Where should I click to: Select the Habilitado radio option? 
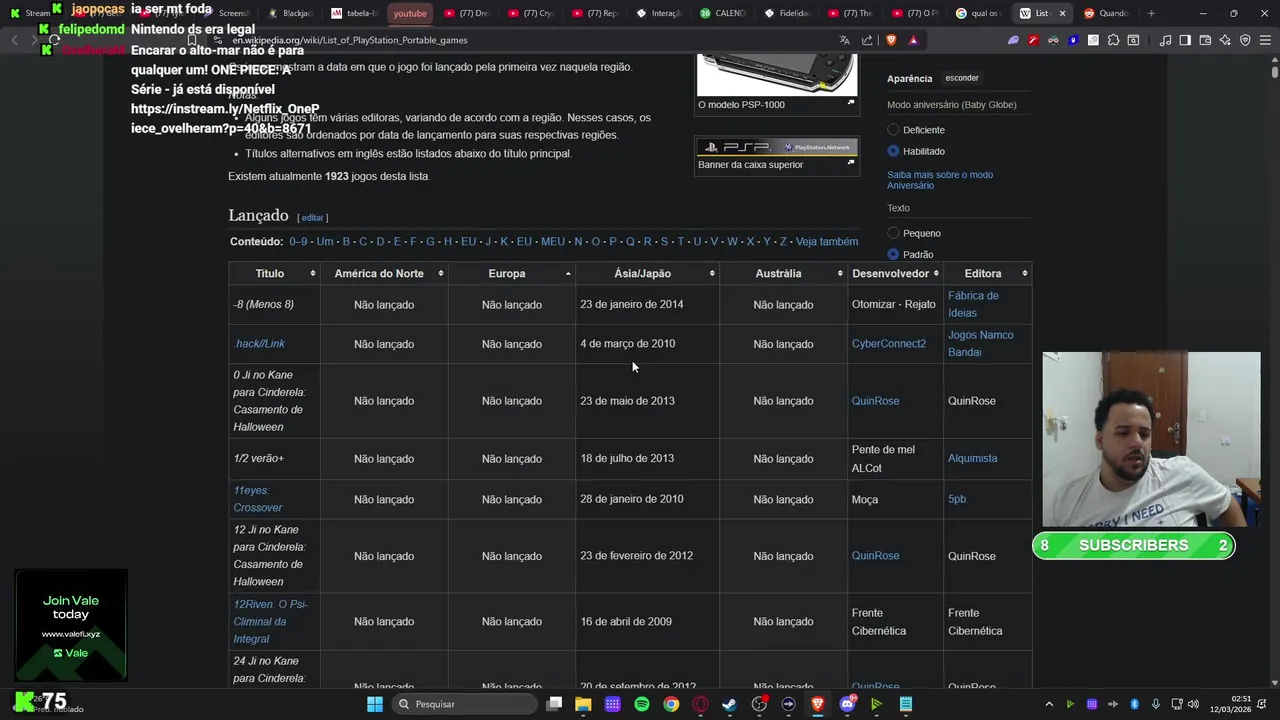(893, 151)
